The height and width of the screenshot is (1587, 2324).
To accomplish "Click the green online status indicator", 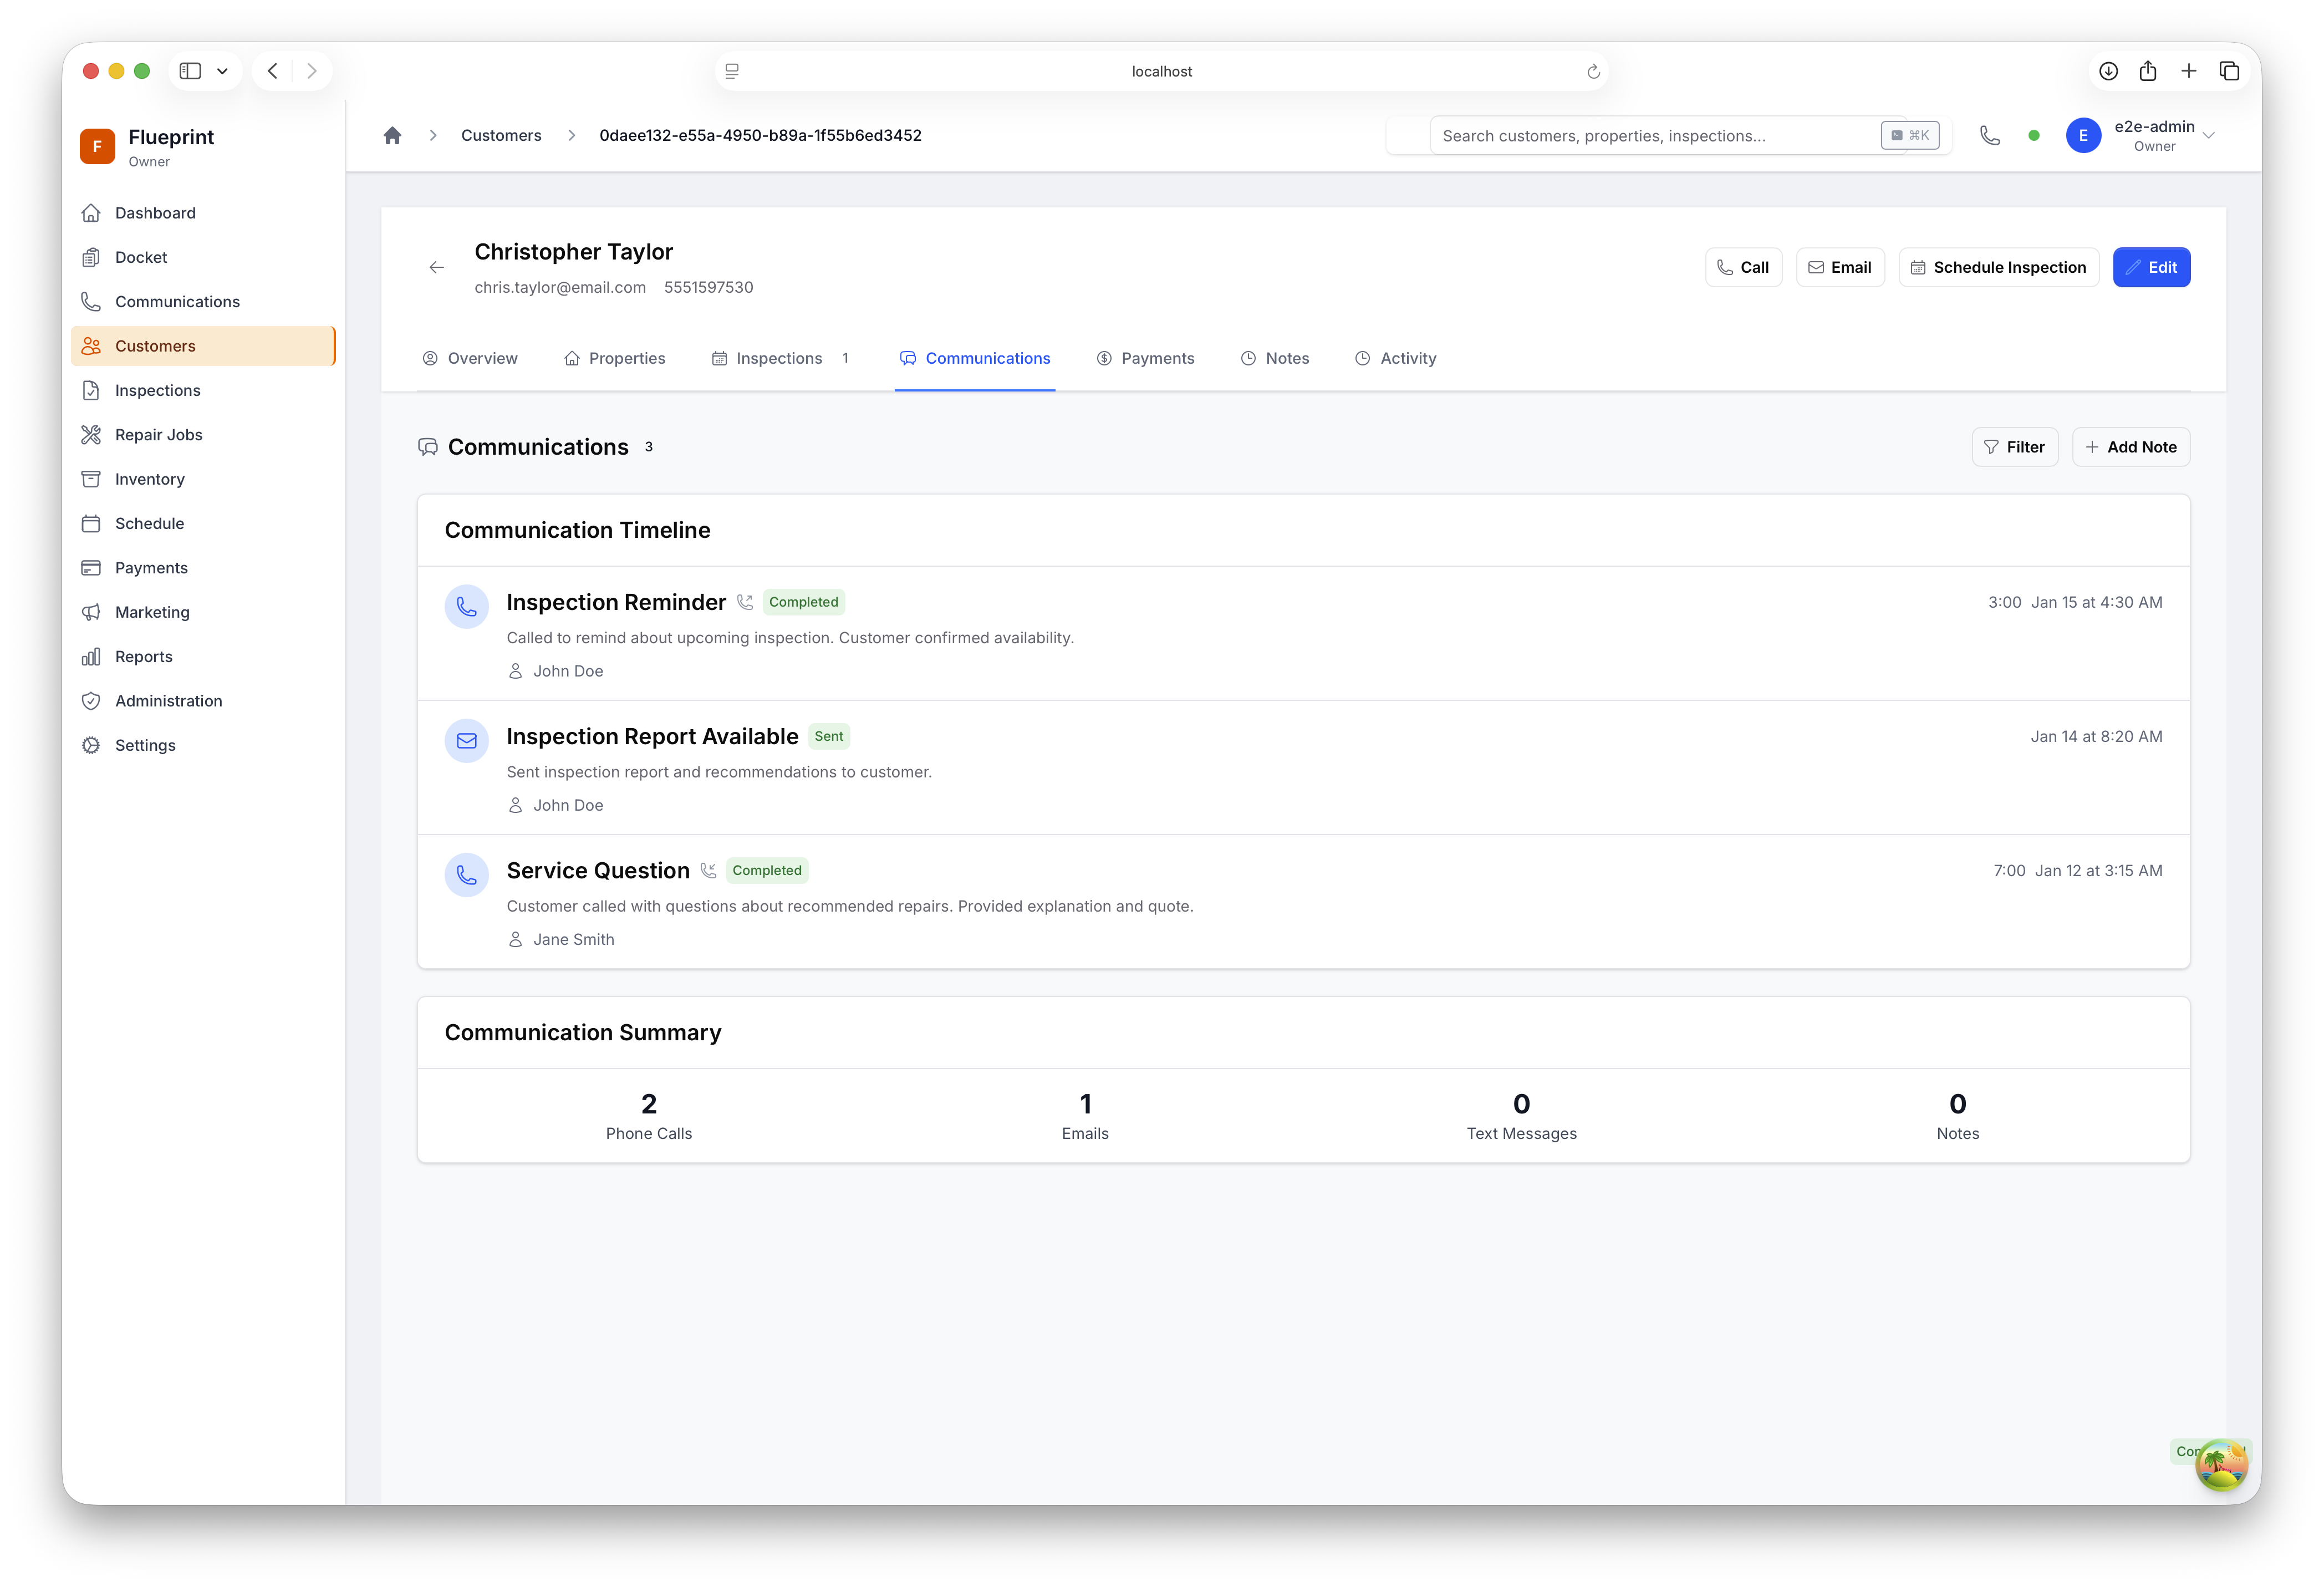I will coord(2033,135).
